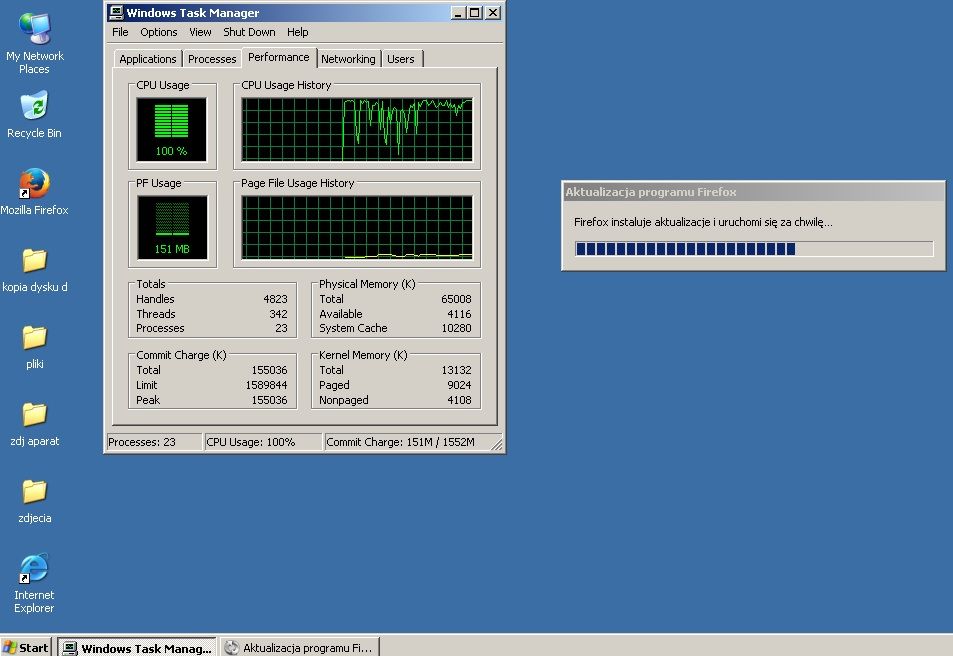Click Commit Charge Limit 1589844
Viewport: 953px width, 656px height.
[x=267, y=385]
